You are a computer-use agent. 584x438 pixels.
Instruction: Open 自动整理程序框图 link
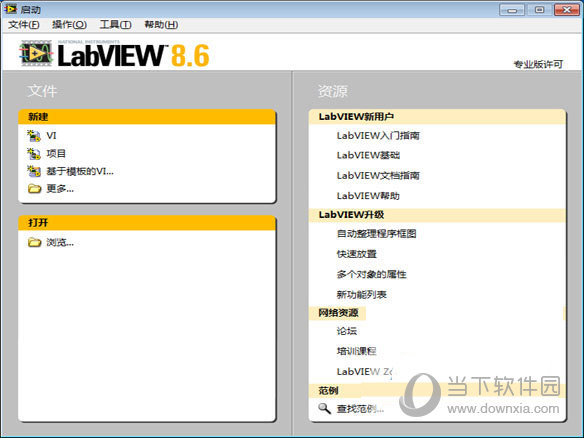tap(377, 234)
